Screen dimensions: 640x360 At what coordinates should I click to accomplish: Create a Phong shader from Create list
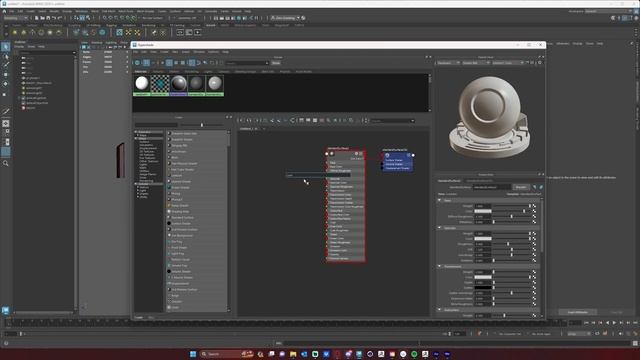click(x=176, y=193)
